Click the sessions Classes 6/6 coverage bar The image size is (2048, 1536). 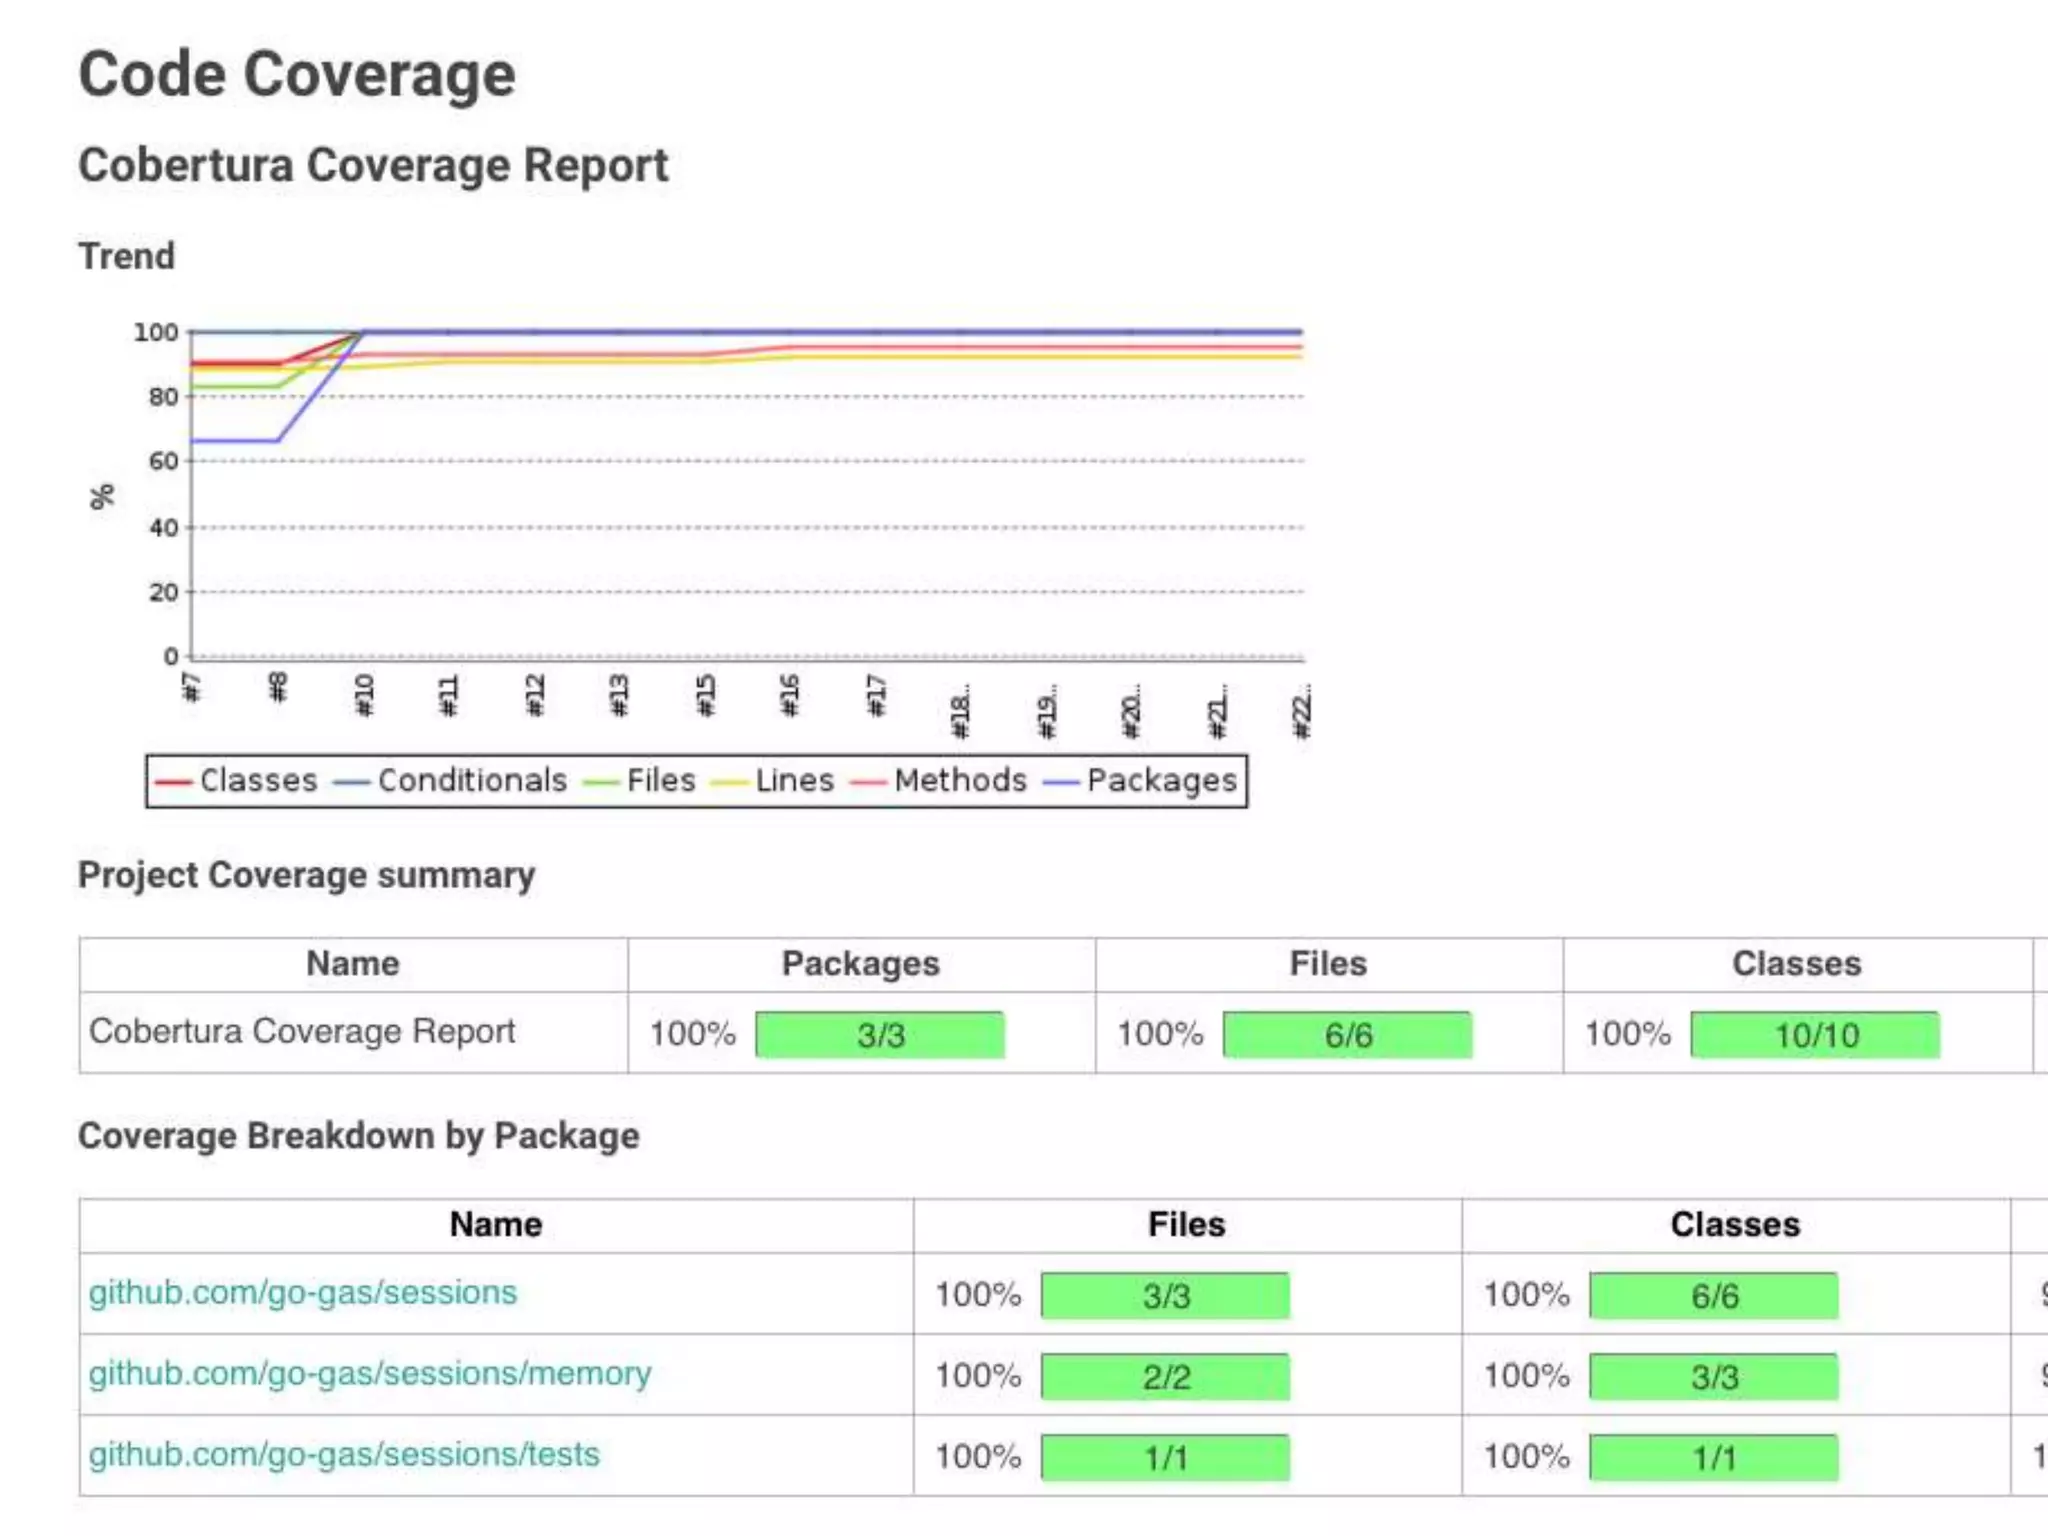(x=1713, y=1296)
